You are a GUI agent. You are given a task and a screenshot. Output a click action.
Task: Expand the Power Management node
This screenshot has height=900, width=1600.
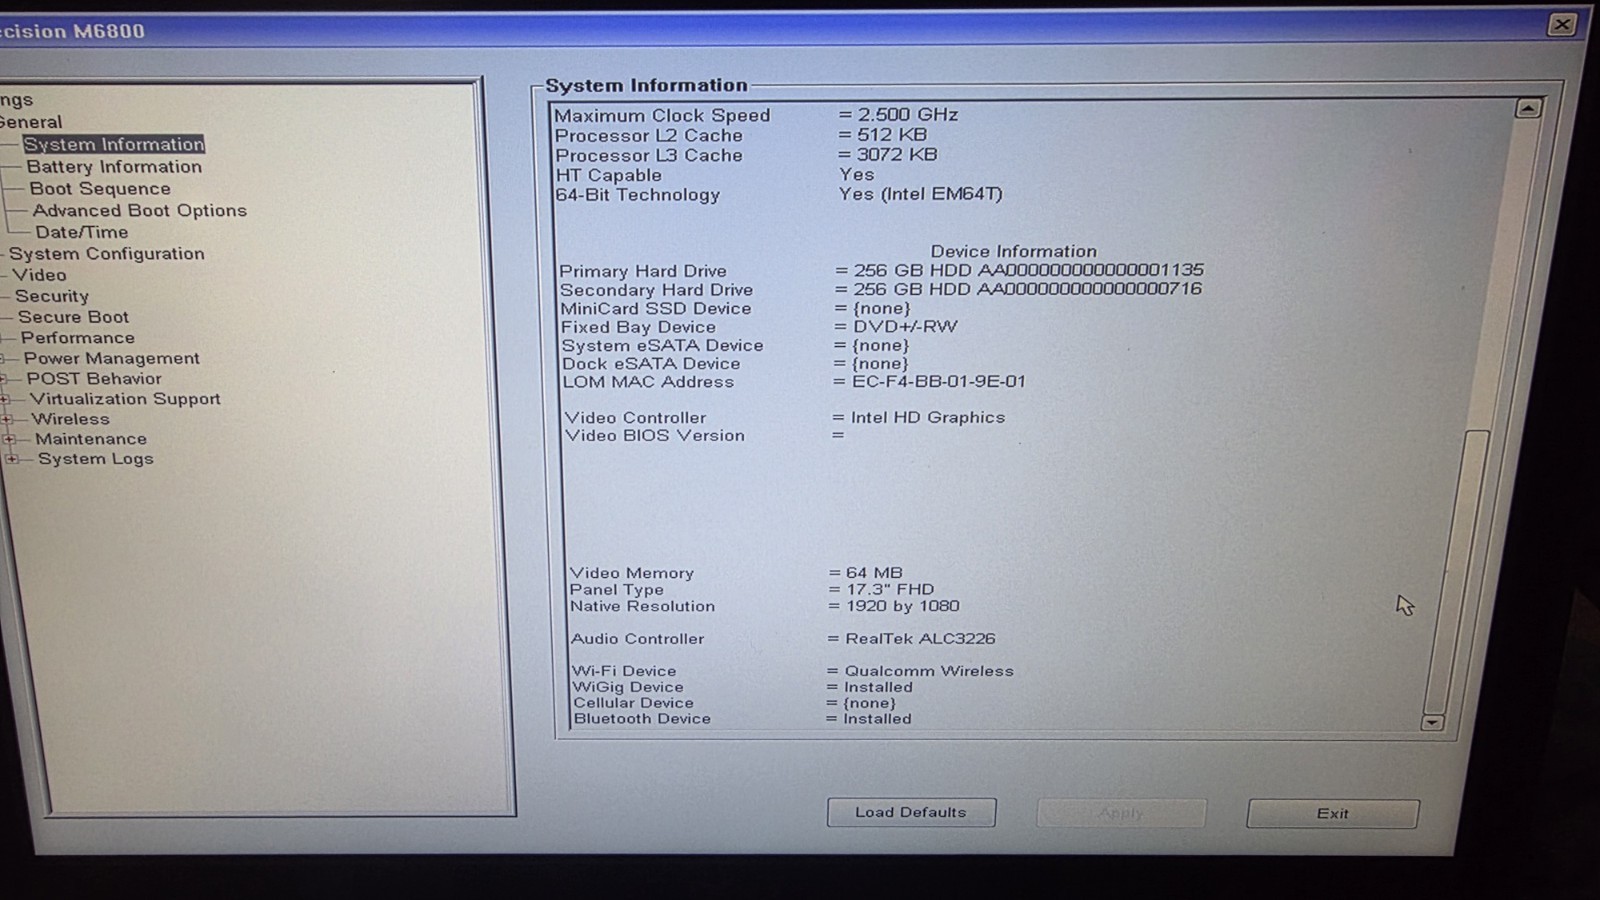(x=3, y=358)
